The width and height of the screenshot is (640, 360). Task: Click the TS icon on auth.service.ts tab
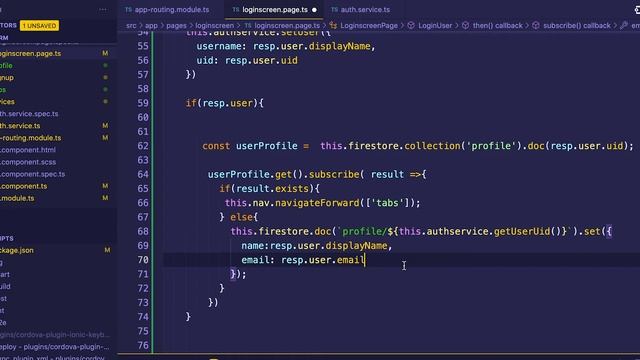[334, 9]
